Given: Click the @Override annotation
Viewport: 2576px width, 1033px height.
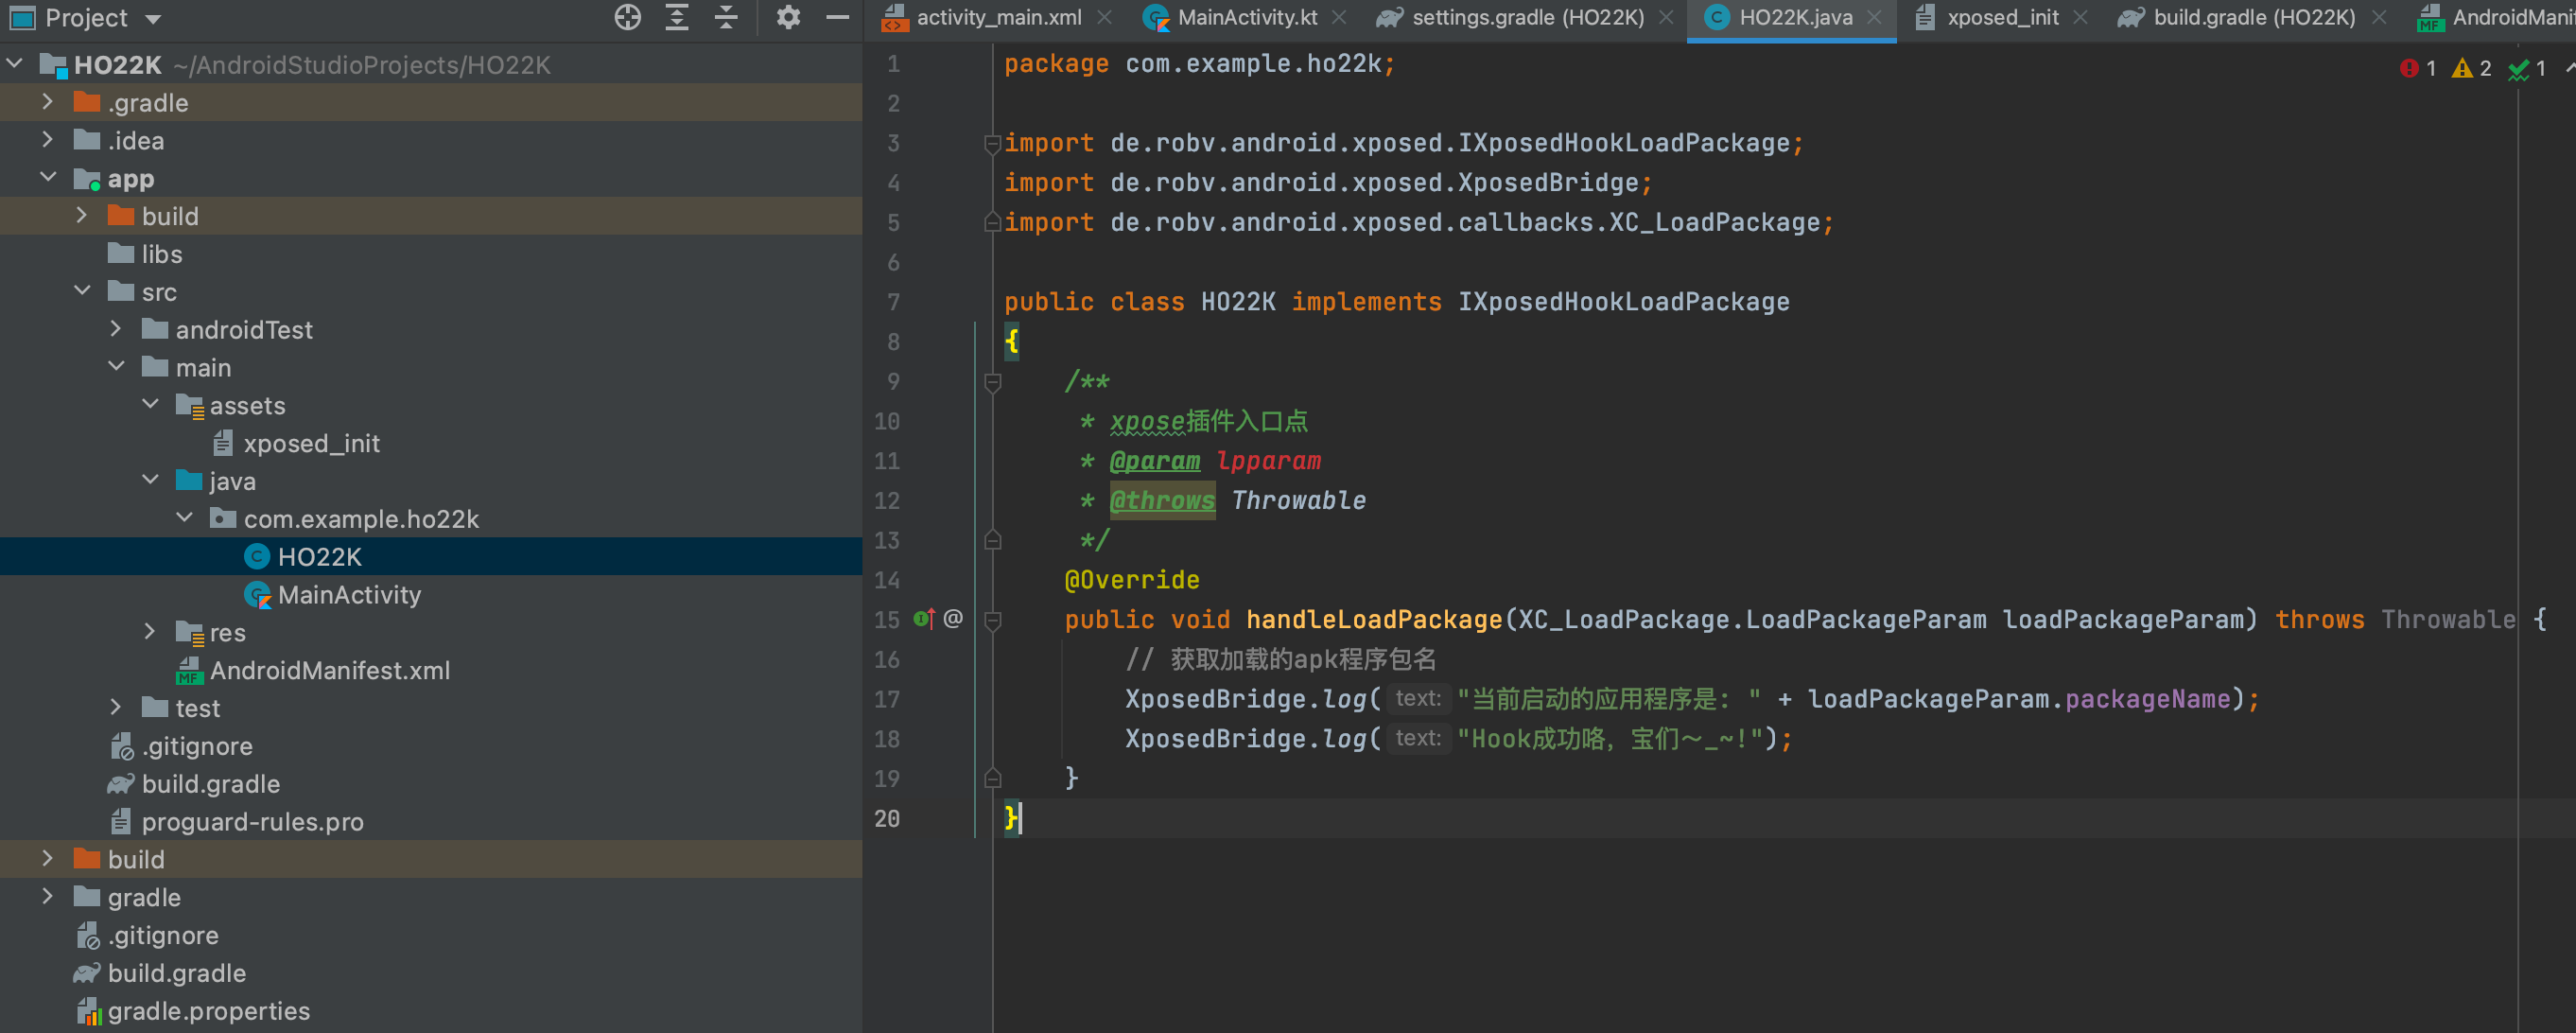Looking at the screenshot, I should point(1131,580).
